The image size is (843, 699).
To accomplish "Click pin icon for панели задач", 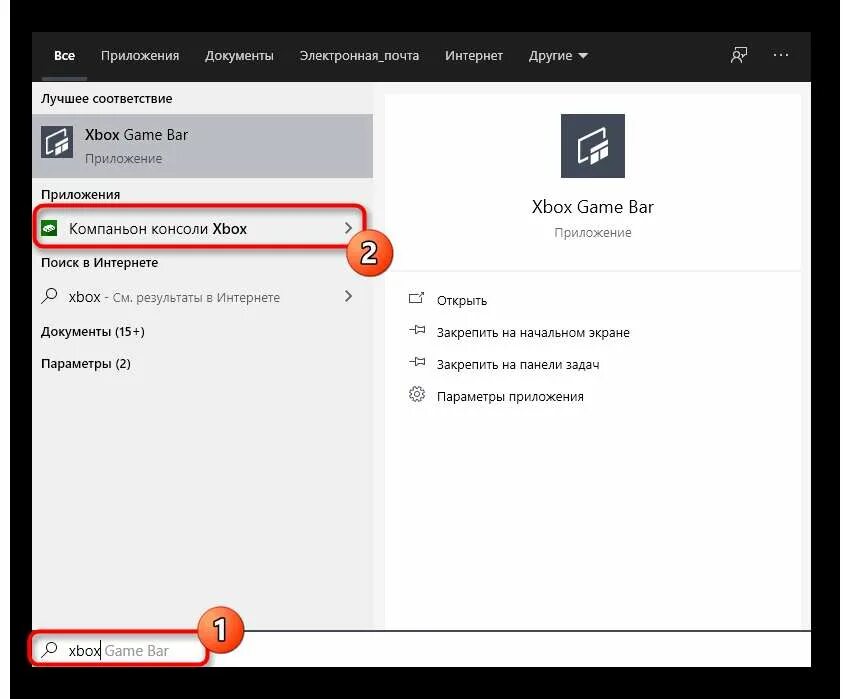I will [x=417, y=362].
